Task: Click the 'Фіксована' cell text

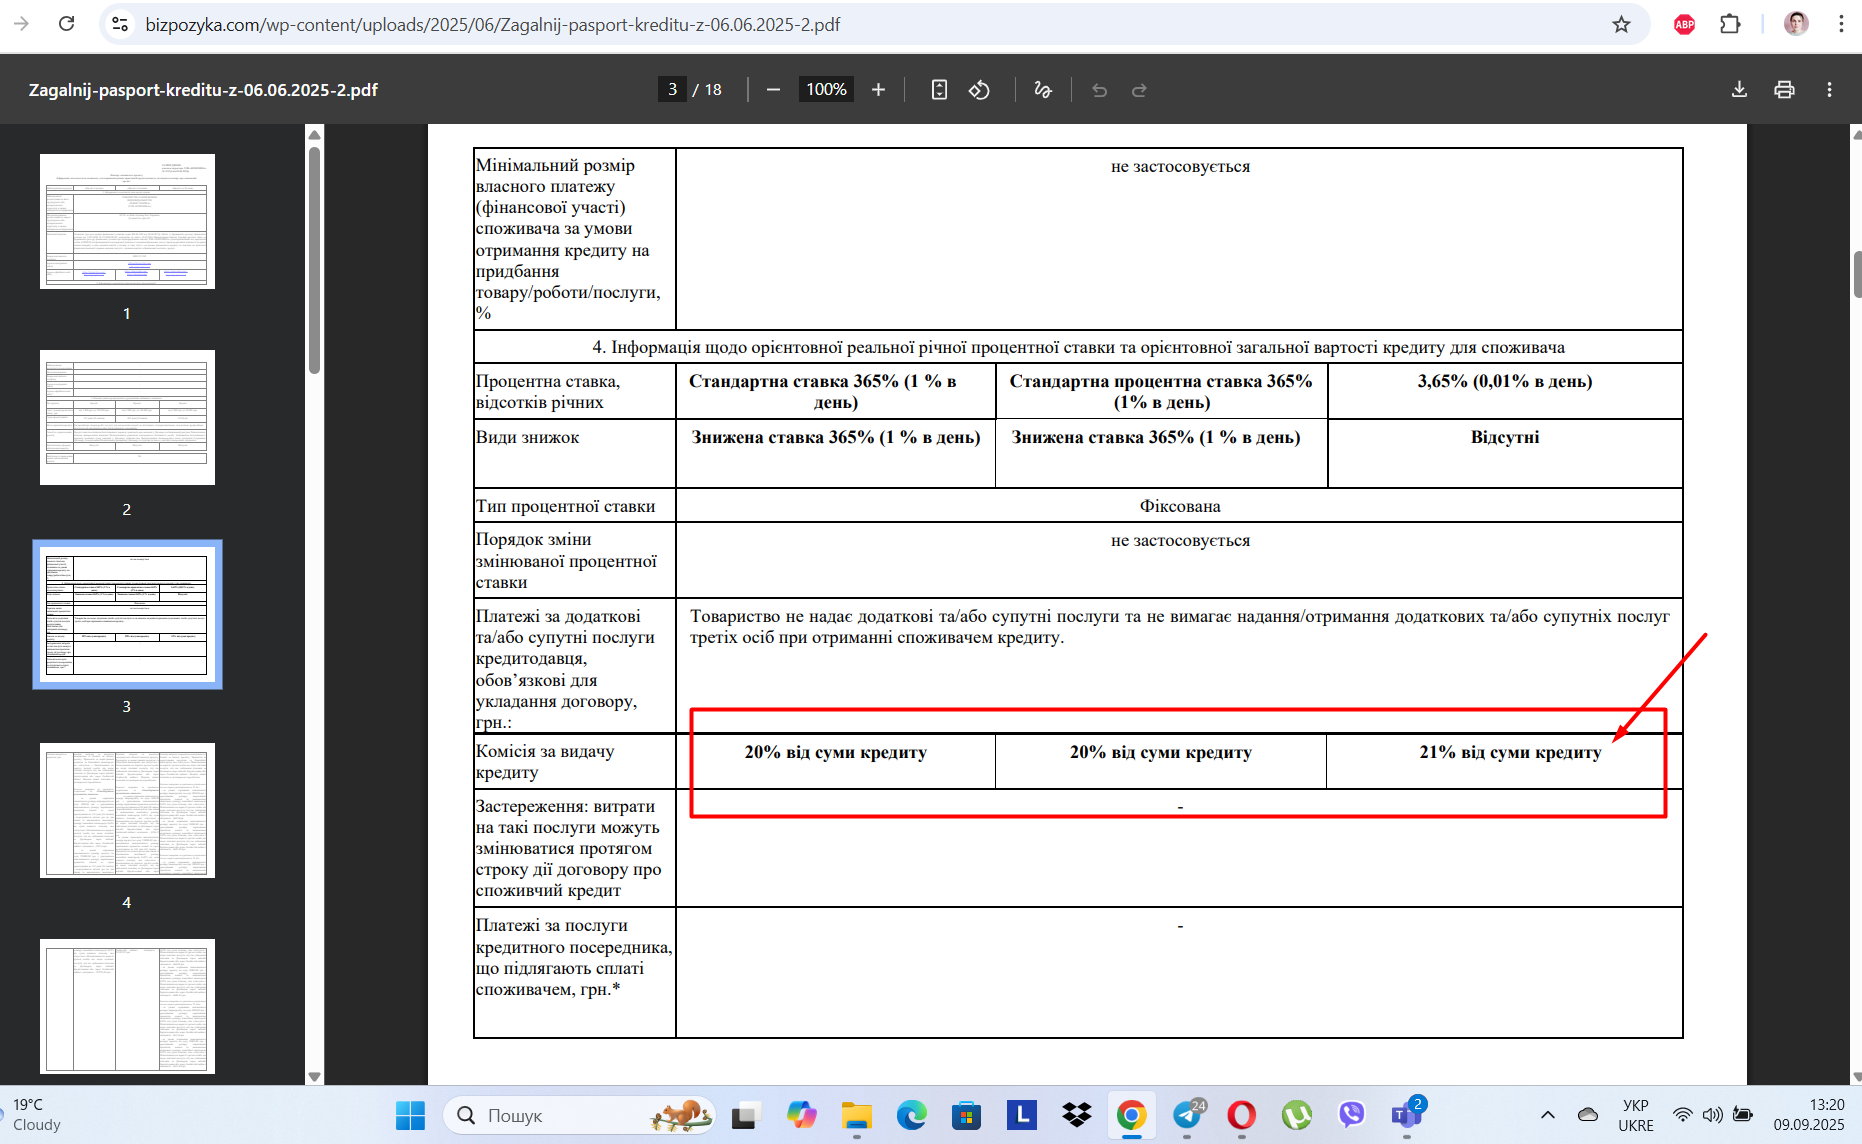Action: click(x=1180, y=506)
